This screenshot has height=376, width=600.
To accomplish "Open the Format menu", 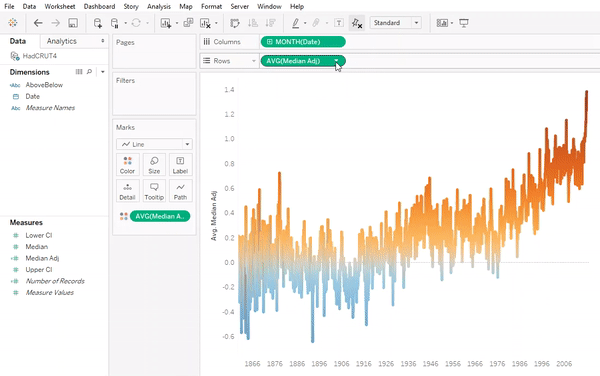I will pos(211,7).
